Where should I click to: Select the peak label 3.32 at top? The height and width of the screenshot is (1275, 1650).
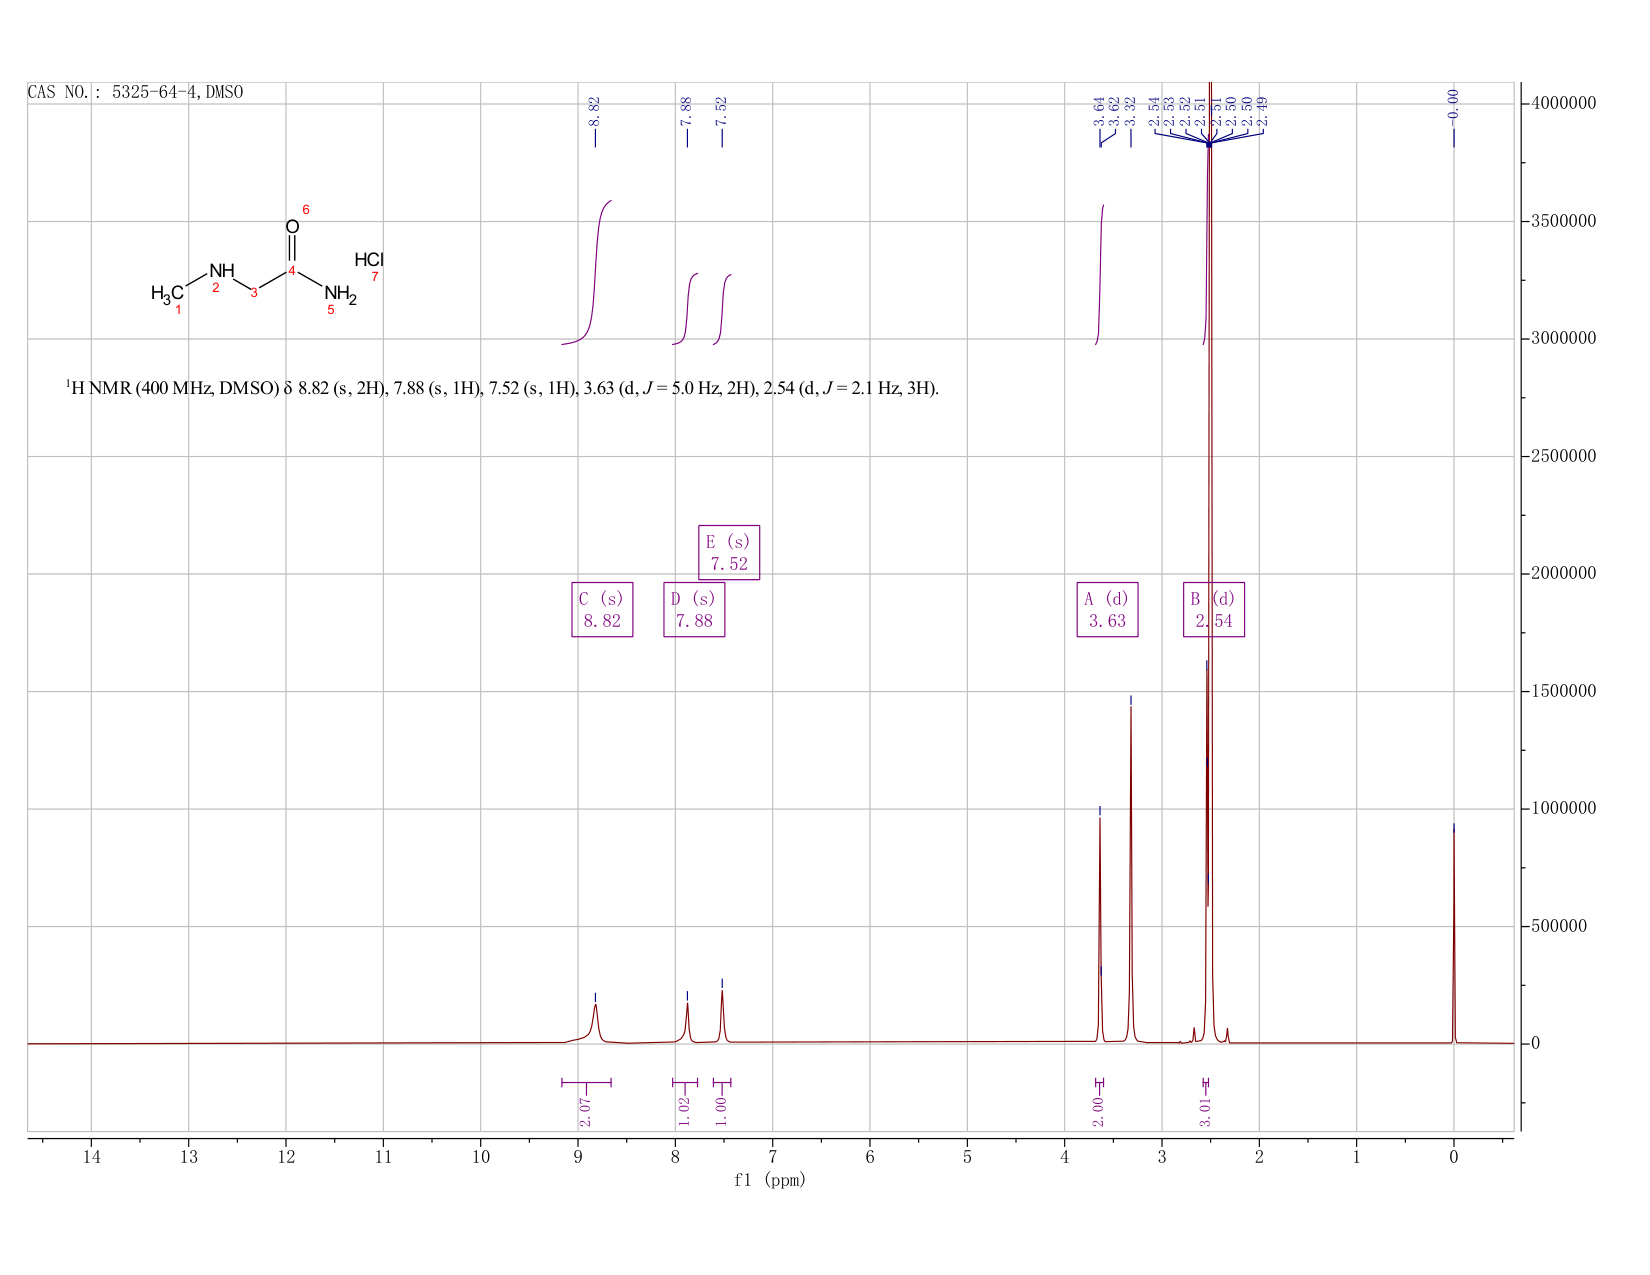point(1130,110)
